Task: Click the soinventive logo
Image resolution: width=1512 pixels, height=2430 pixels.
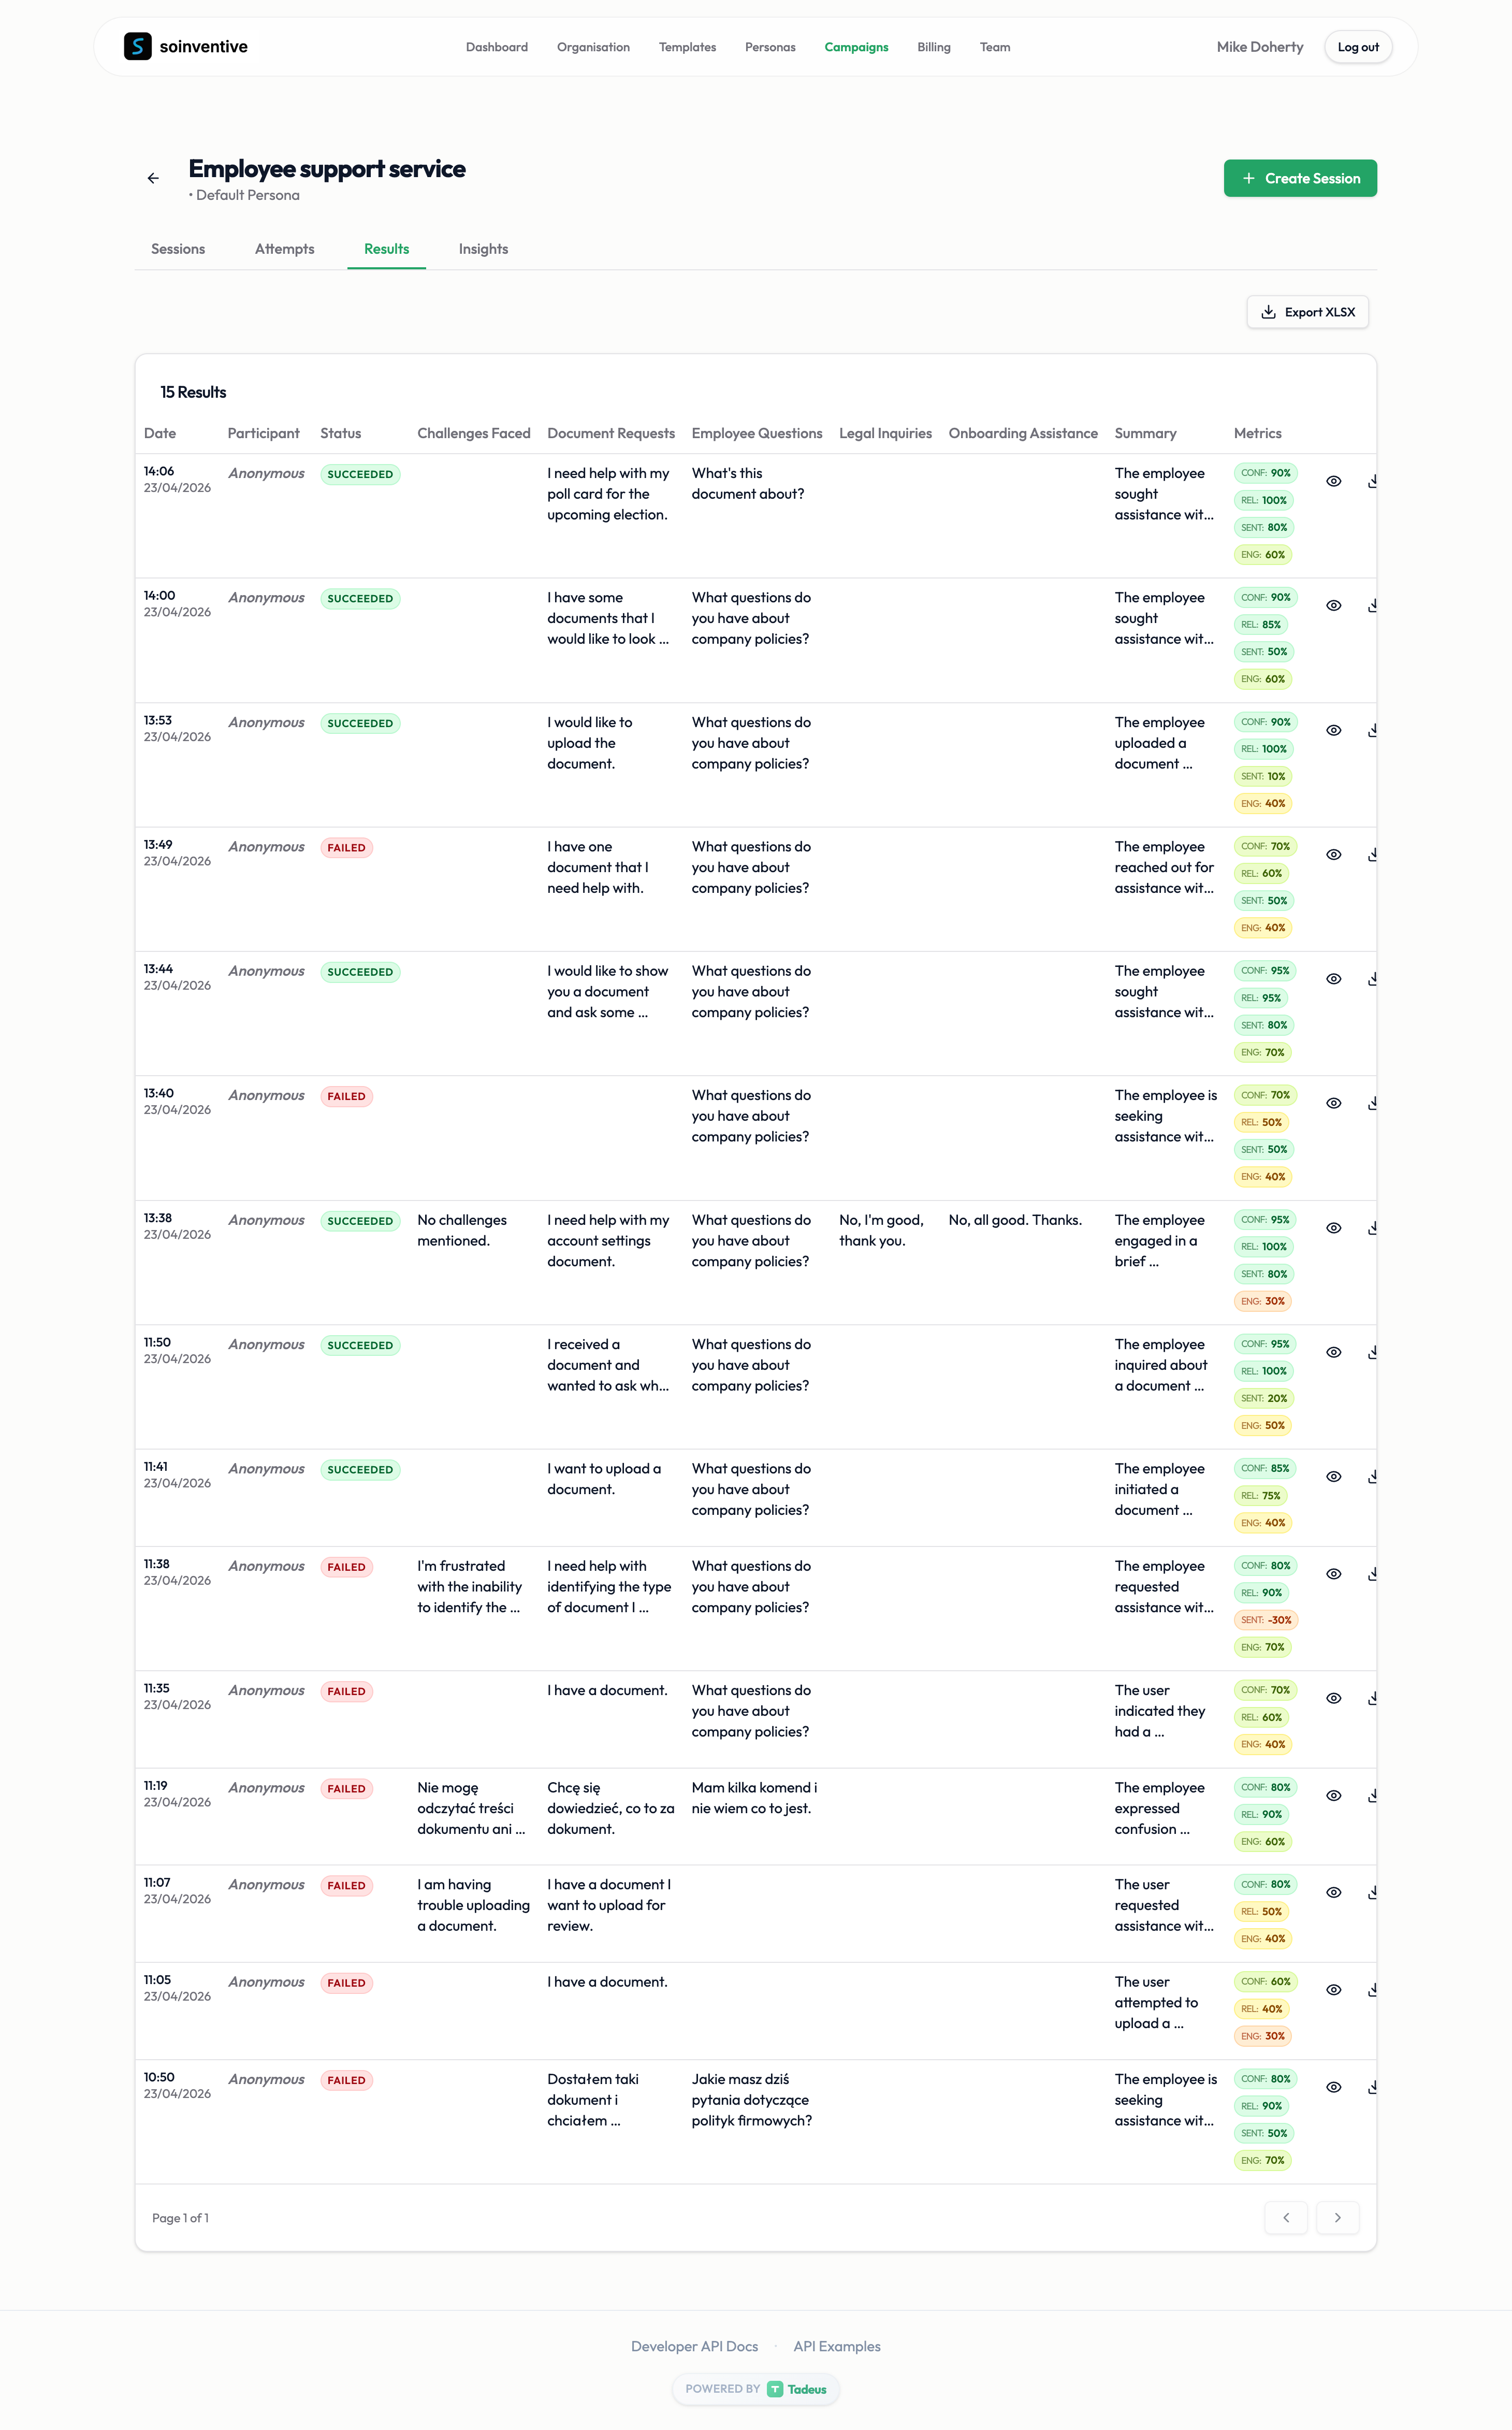Action: click(186, 46)
